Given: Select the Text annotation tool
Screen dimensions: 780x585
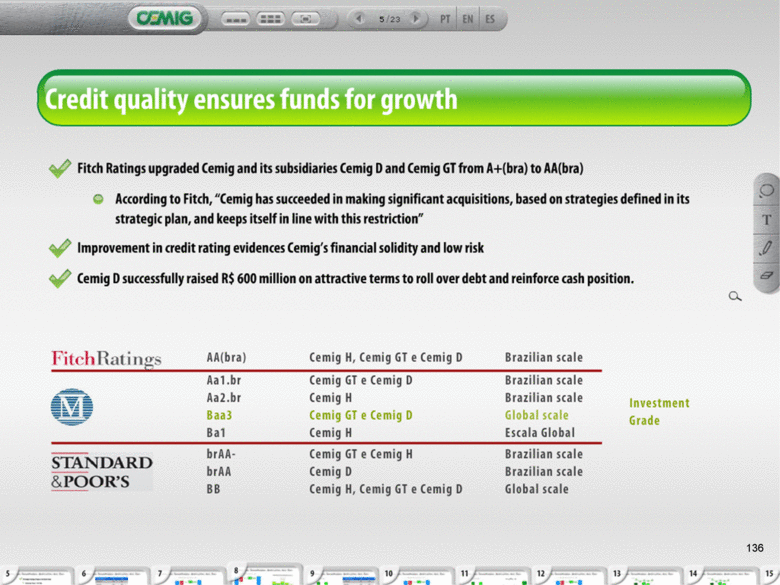Looking at the screenshot, I should [x=767, y=219].
